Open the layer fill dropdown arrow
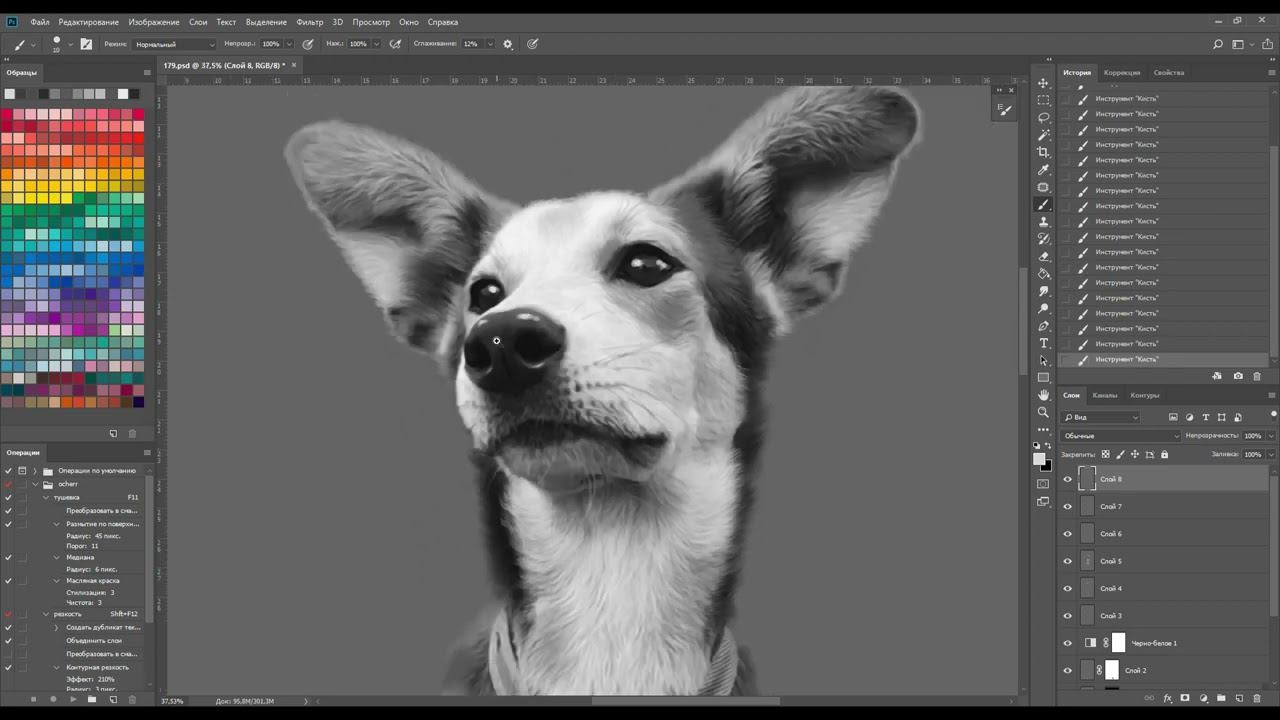 tap(1271, 454)
